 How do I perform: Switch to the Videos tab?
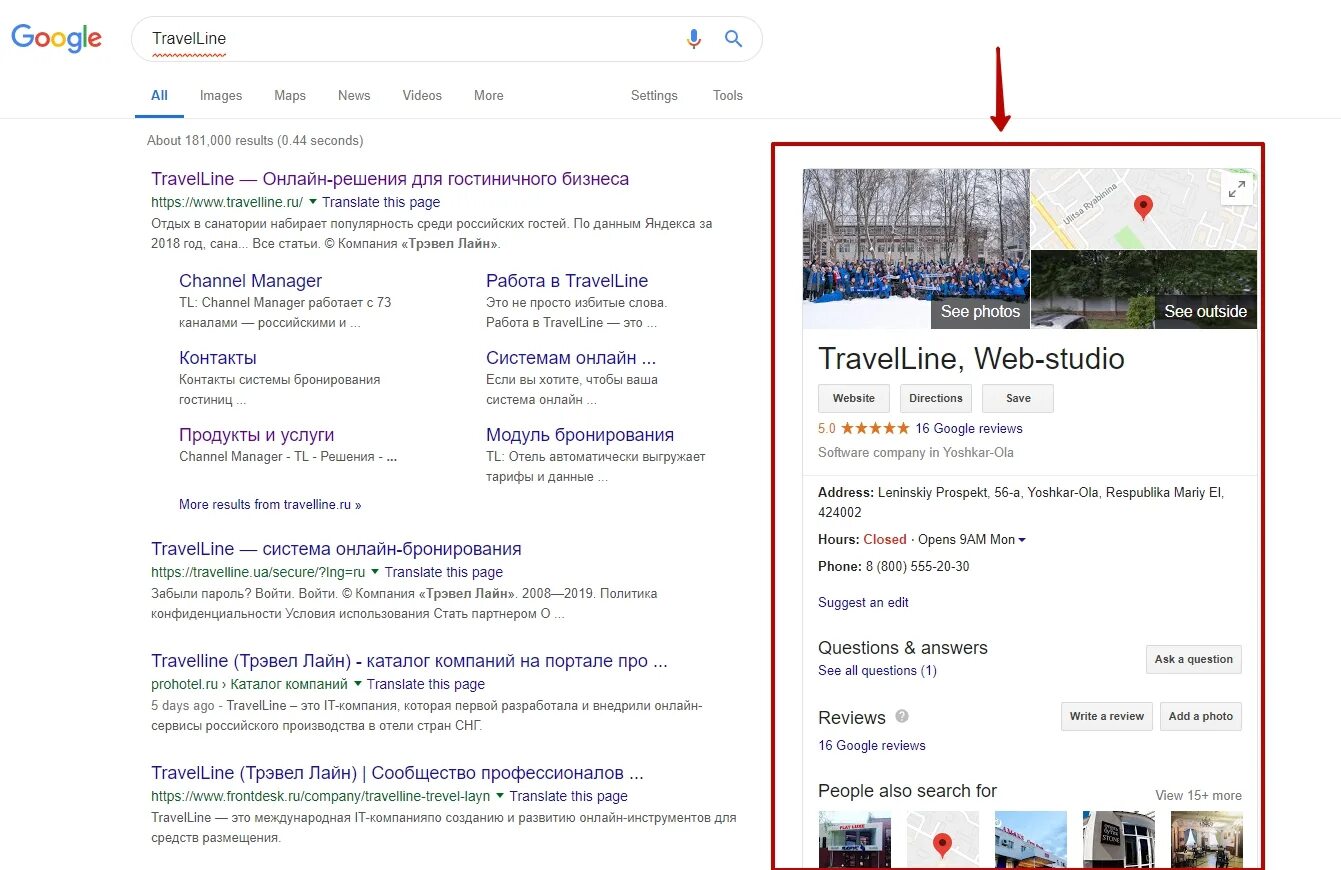pos(422,95)
